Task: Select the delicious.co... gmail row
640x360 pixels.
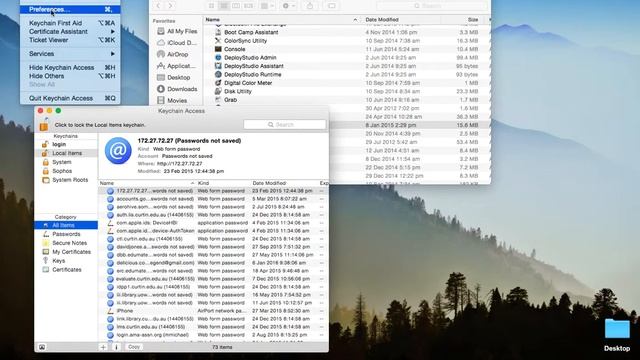Action: 213,263
